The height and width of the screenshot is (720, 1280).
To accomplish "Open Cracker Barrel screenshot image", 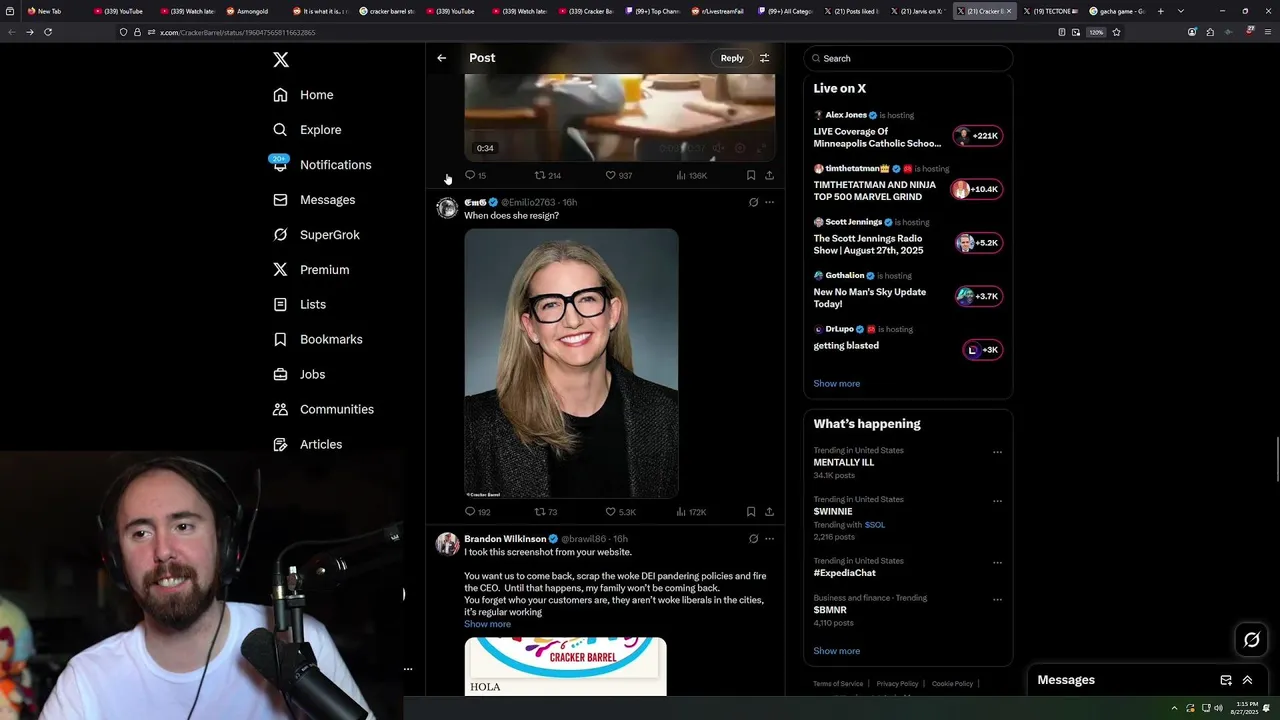I will [565, 666].
